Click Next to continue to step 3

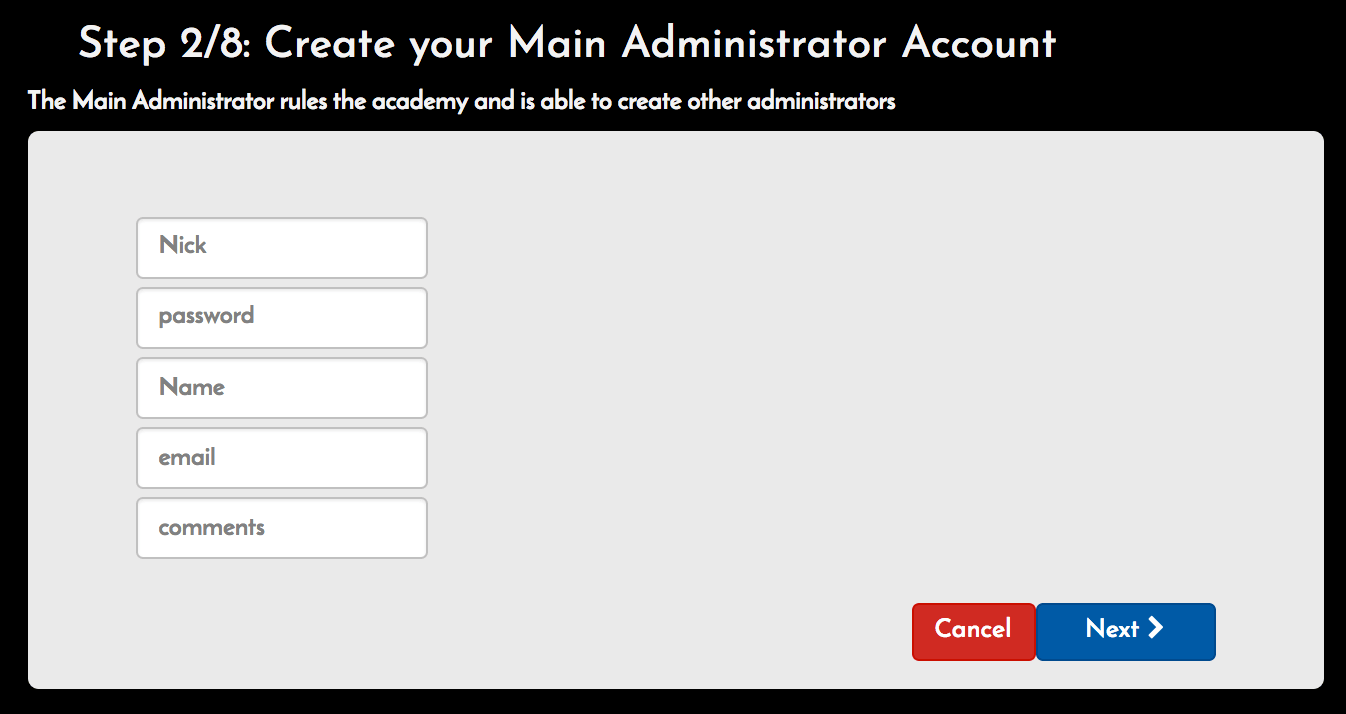pos(1125,631)
